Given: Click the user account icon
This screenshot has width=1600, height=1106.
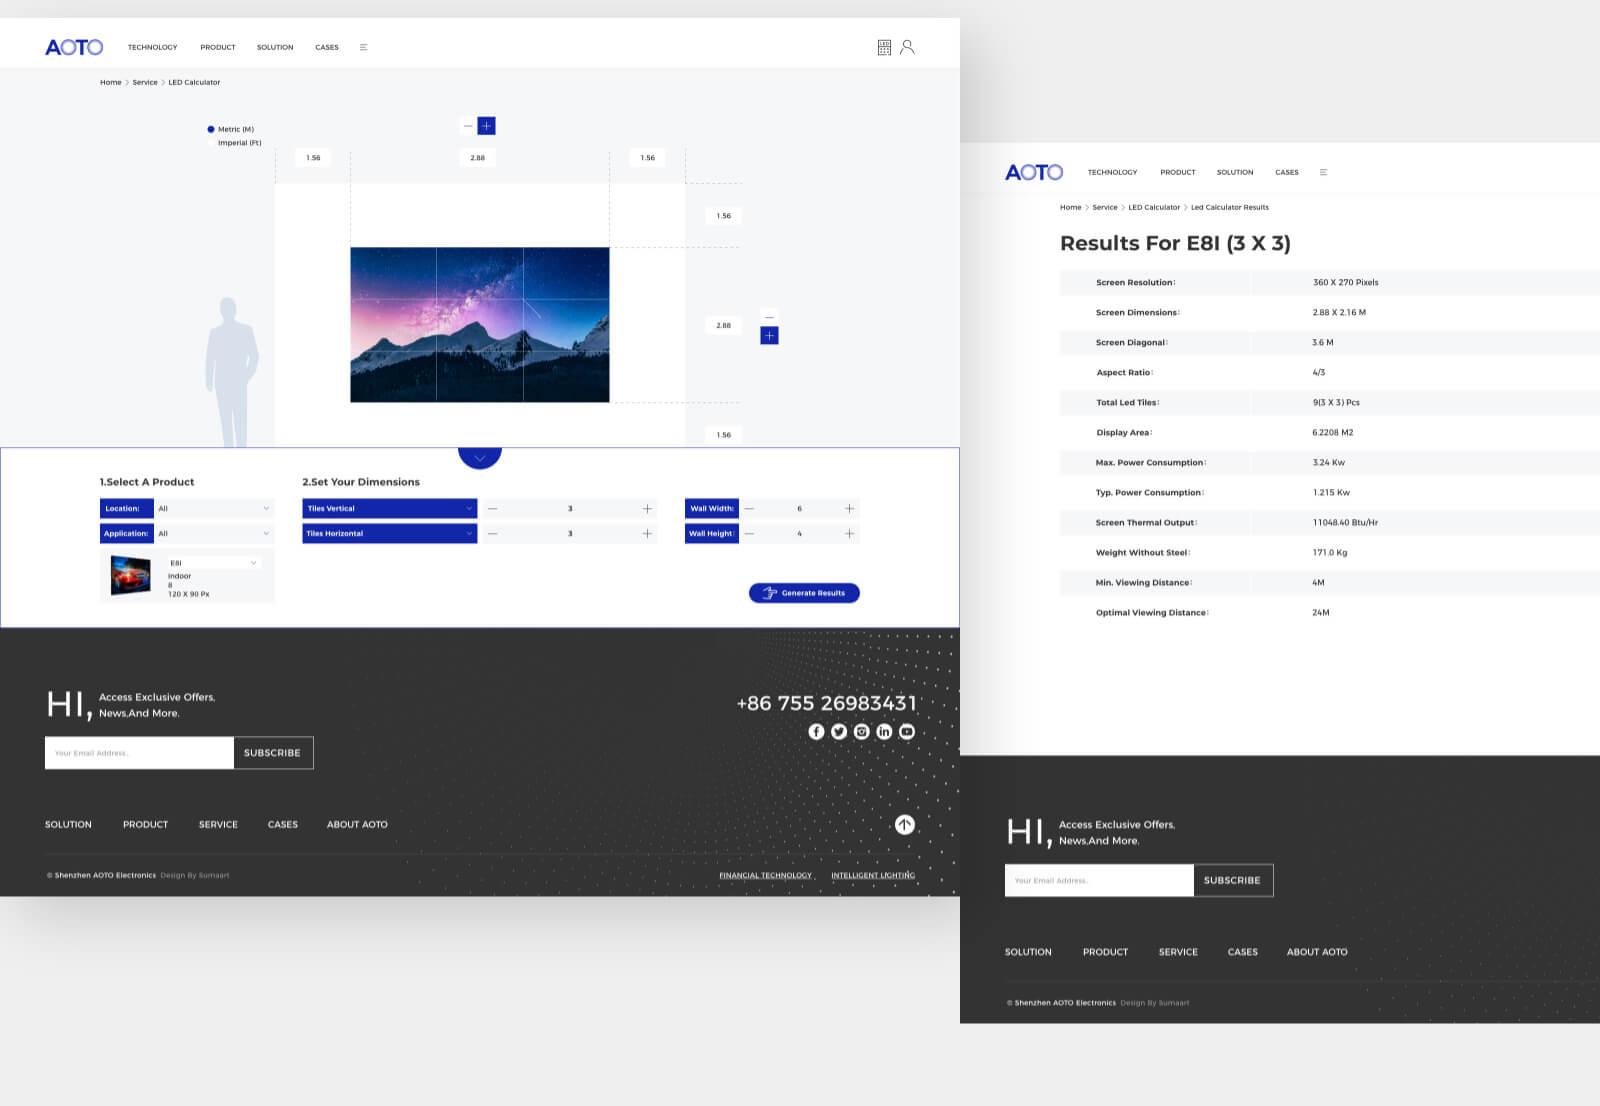Looking at the screenshot, I should (907, 47).
